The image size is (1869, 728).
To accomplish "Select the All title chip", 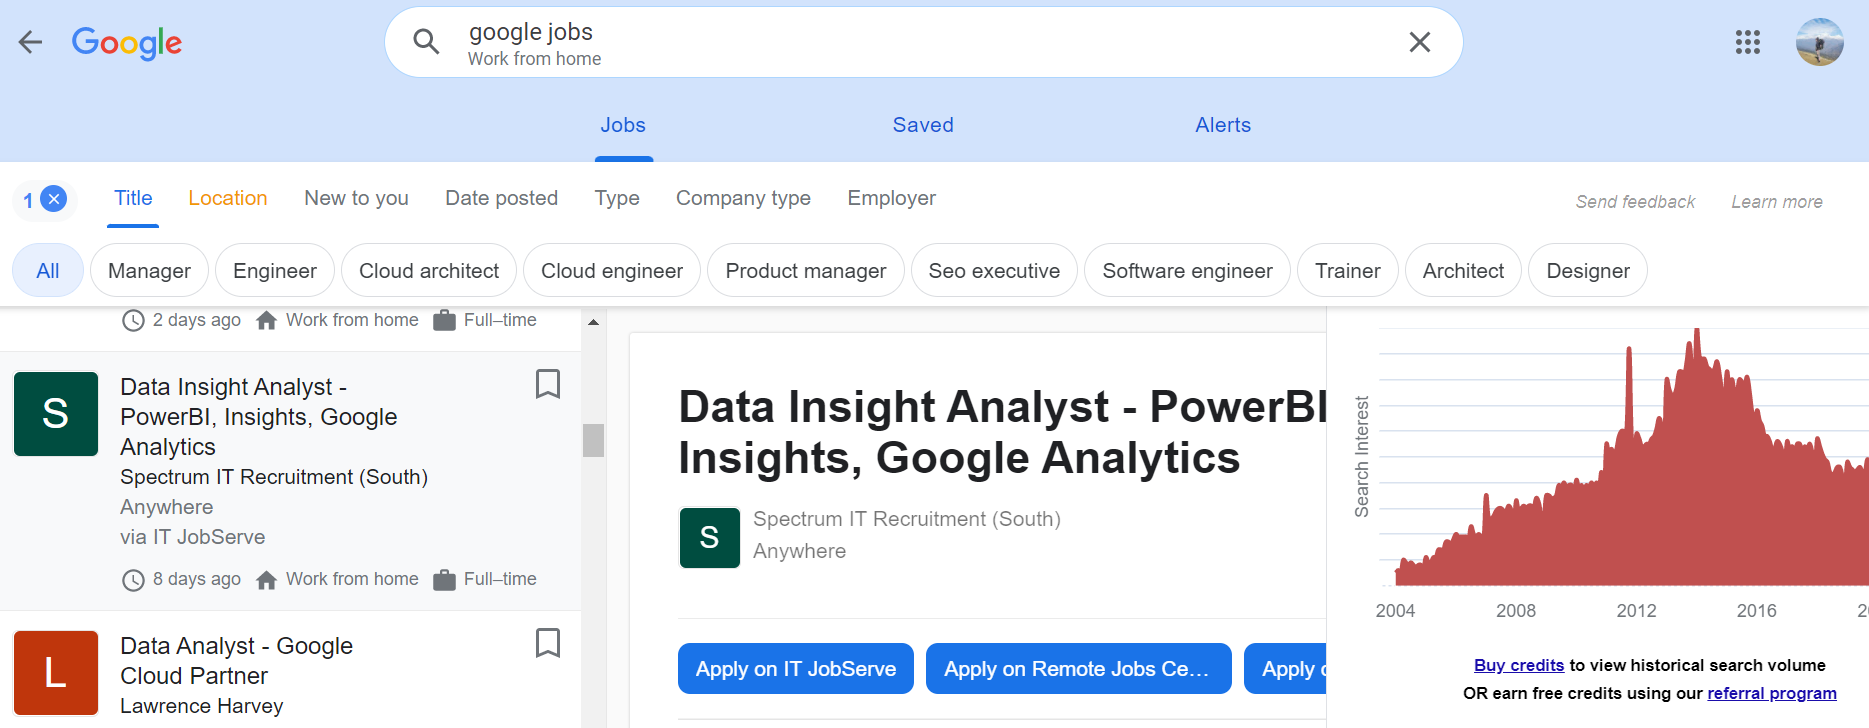I will pos(48,271).
